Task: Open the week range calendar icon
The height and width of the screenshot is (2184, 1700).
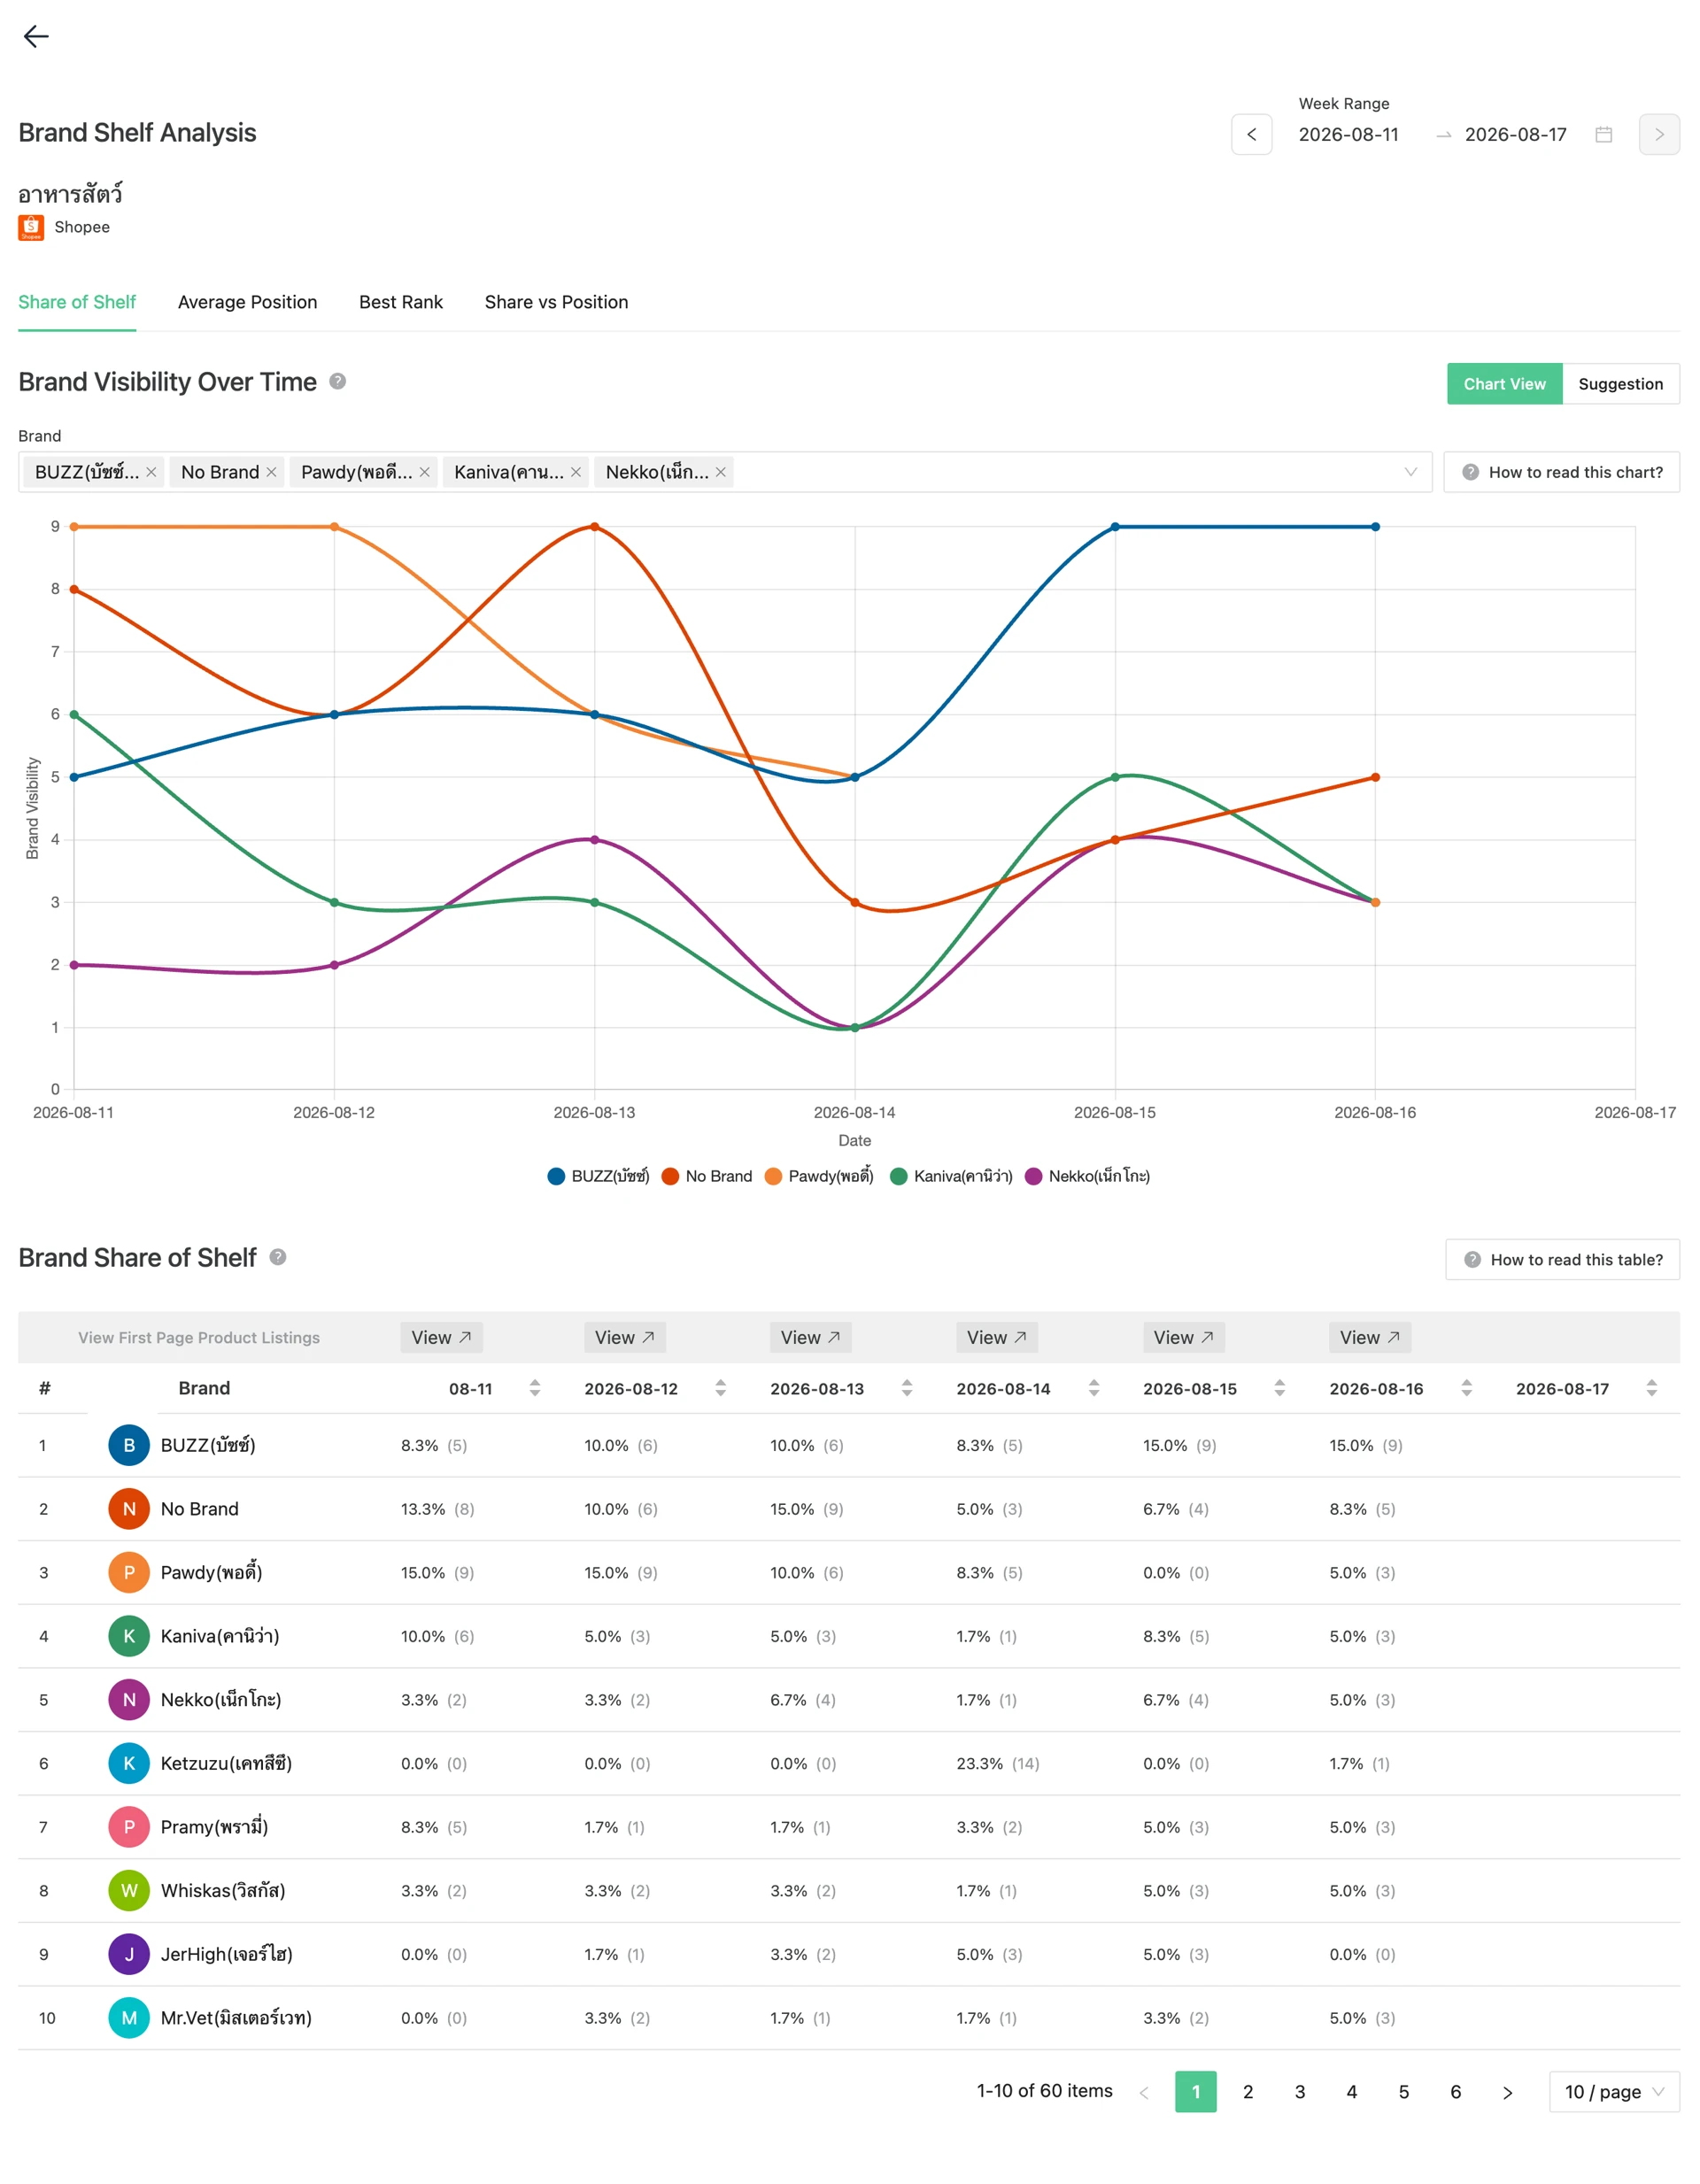Action: (x=1603, y=134)
